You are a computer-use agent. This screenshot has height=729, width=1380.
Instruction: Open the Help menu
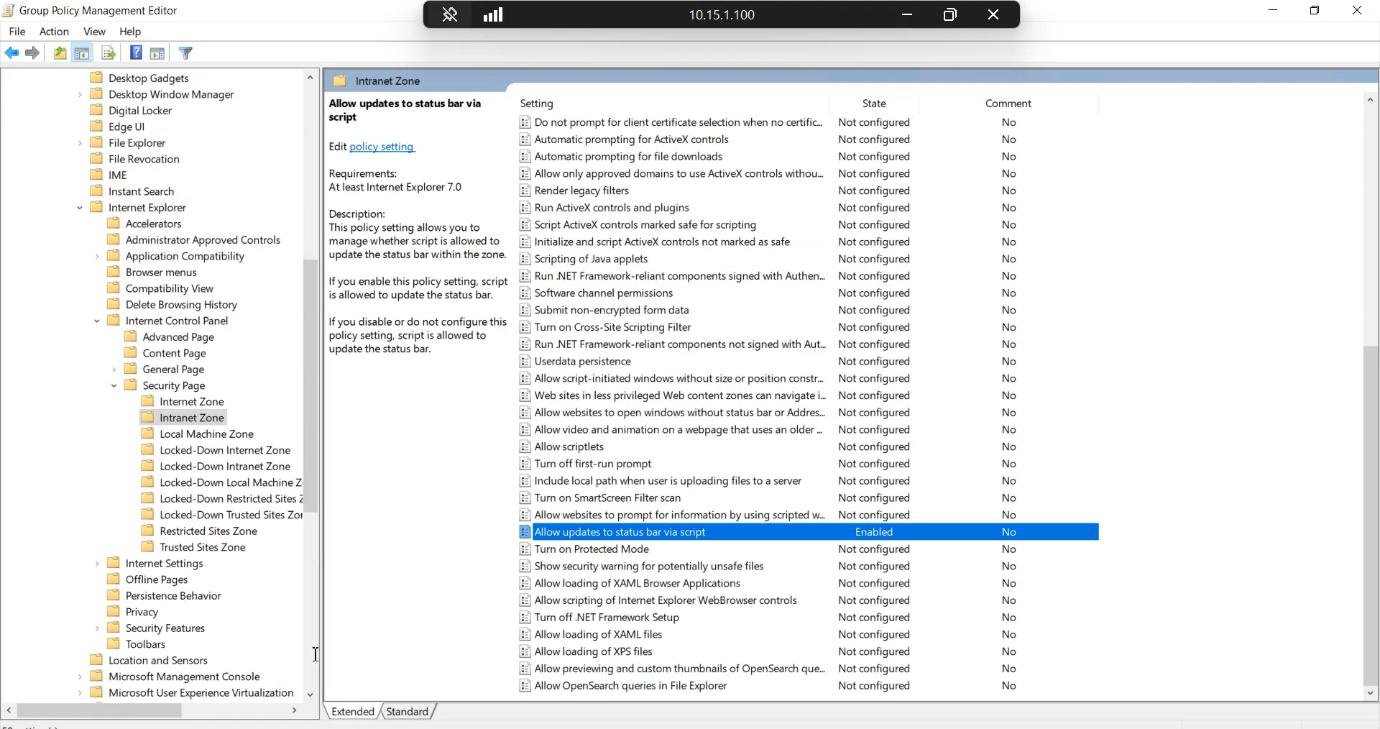click(130, 32)
